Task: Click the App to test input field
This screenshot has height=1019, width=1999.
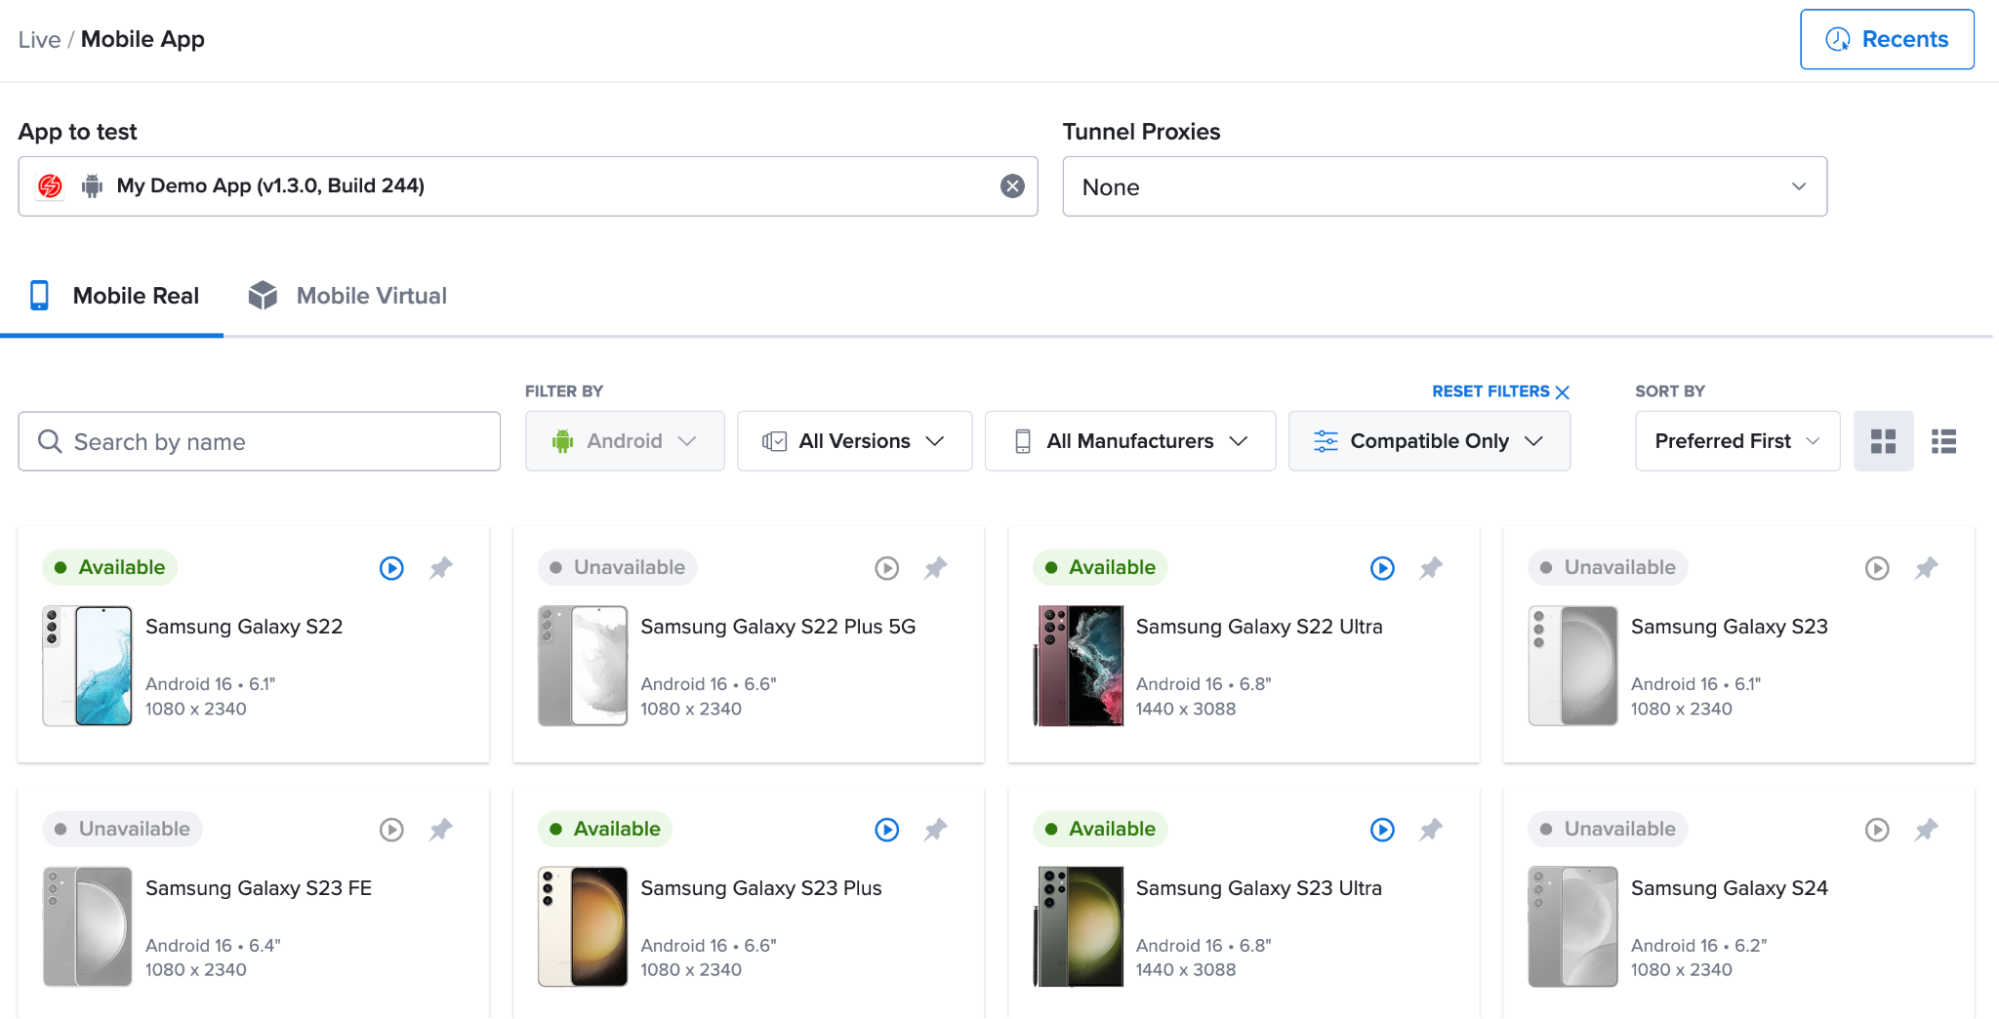Action: [x=527, y=186]
